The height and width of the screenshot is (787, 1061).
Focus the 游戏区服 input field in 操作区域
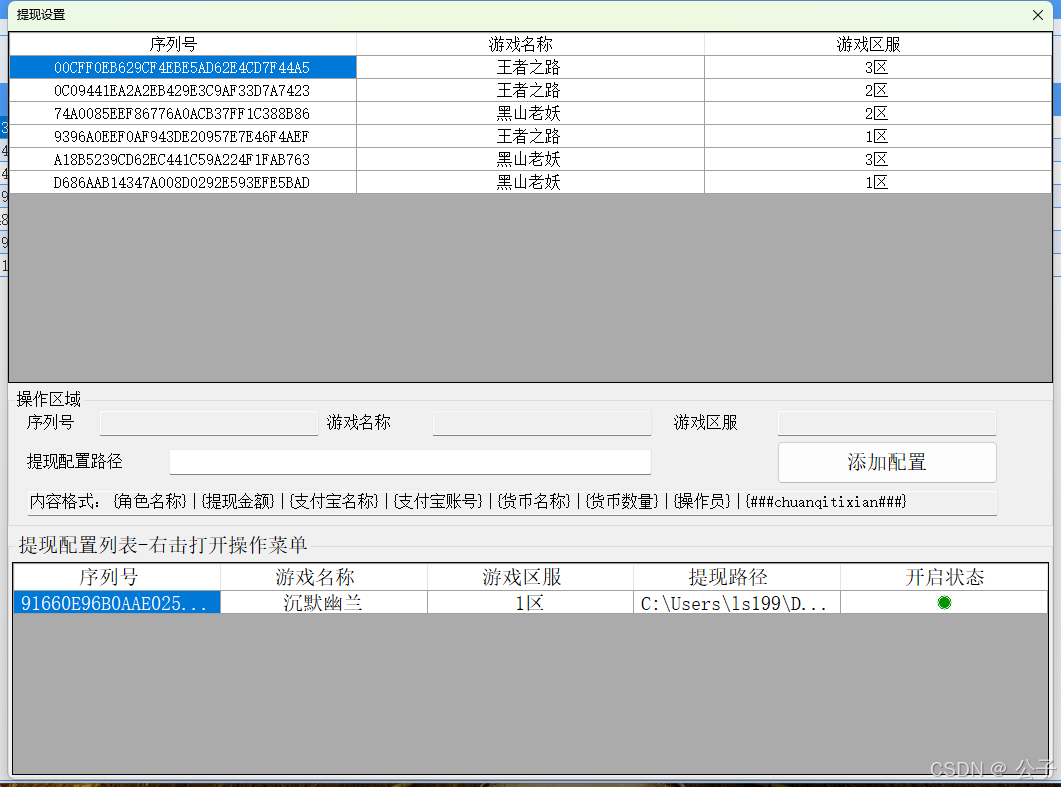[x=886, y=423]
